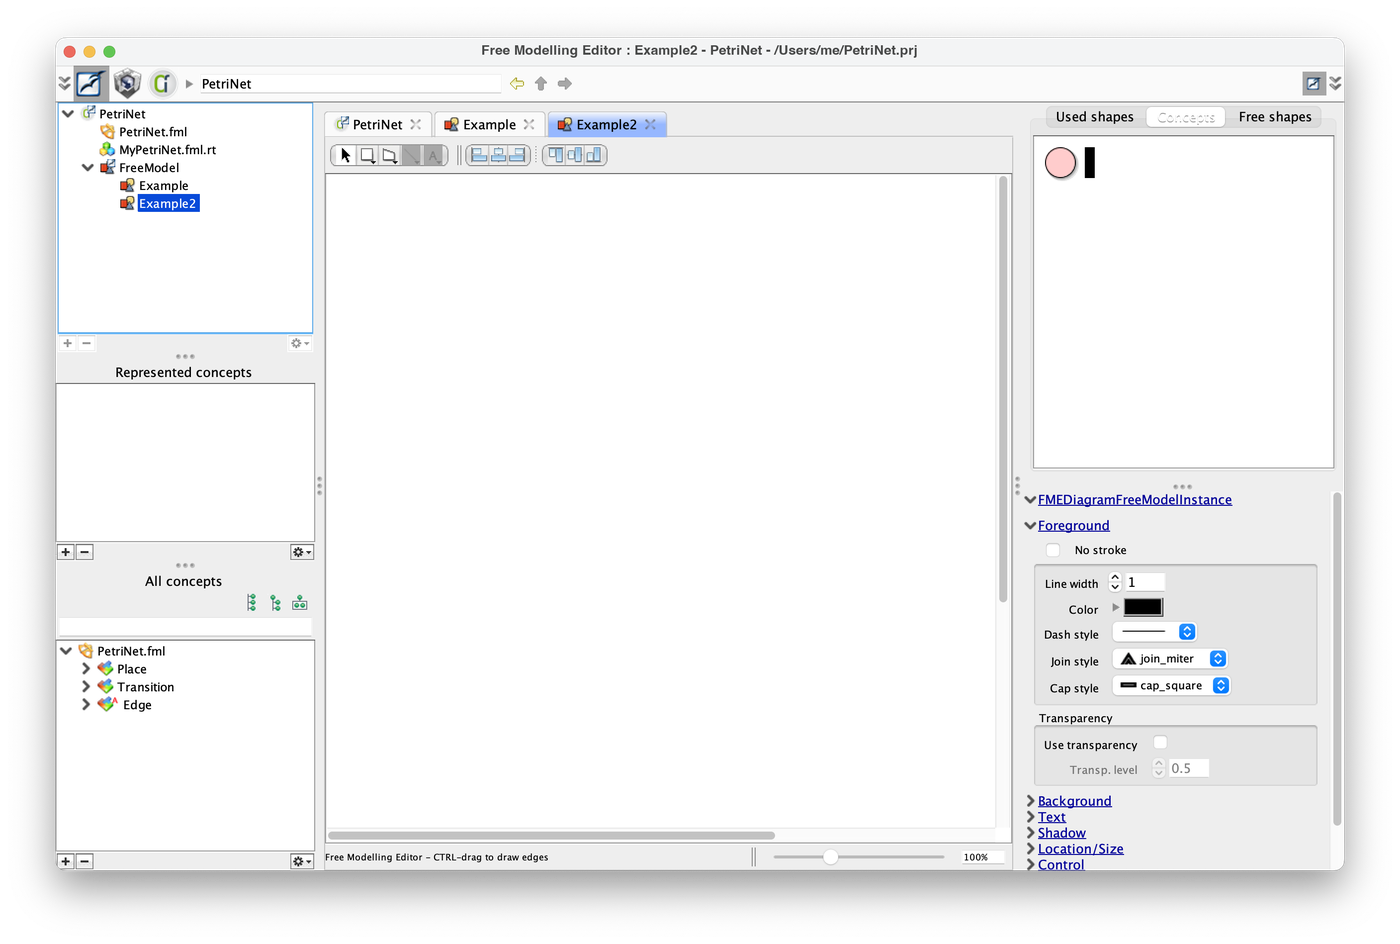Click the first green hierarchy view icon
1400x944 pixels.
[x=252, y=603]
